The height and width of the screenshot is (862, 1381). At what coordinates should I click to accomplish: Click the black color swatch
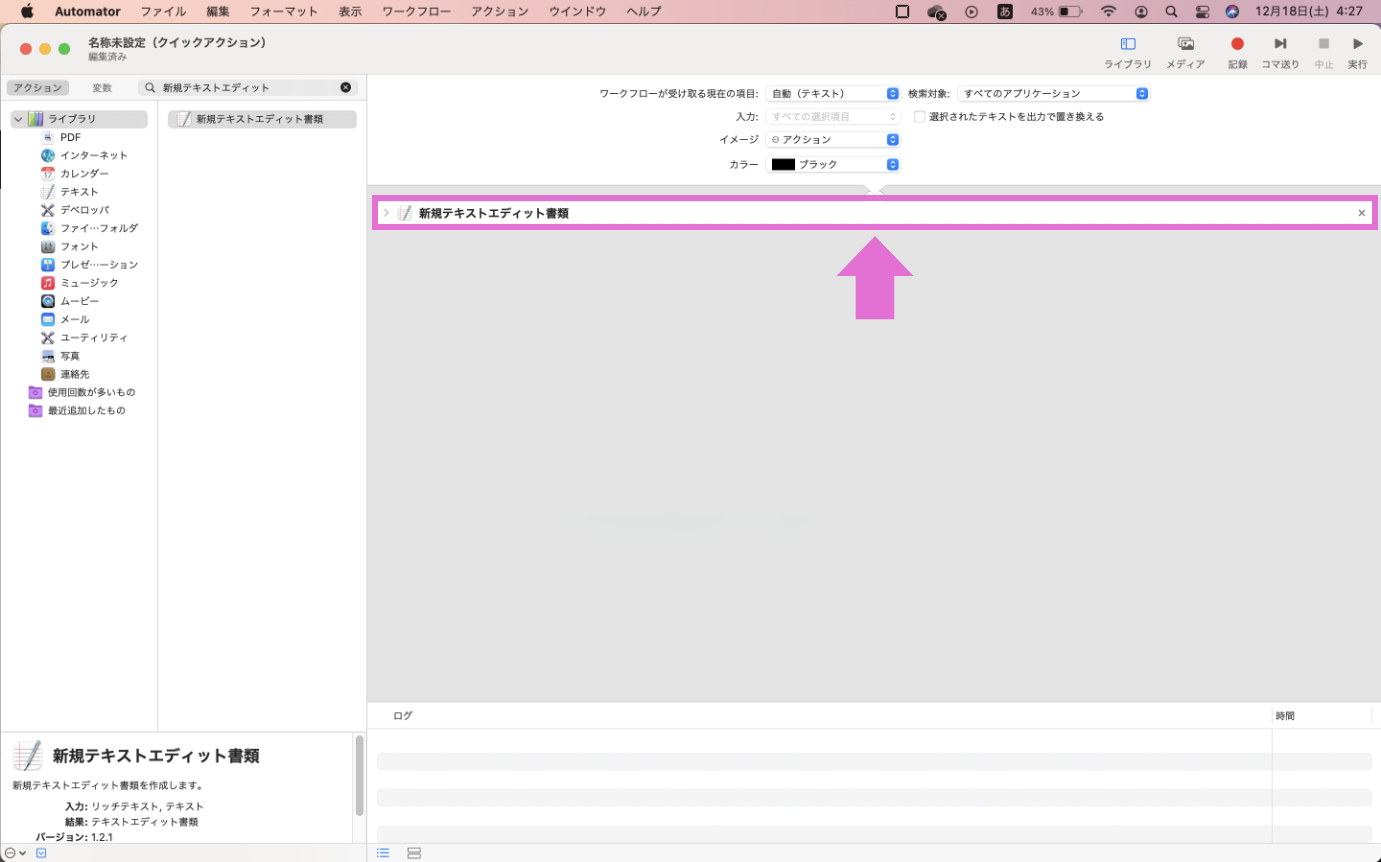pyautogui.click(x=783, y=164)
